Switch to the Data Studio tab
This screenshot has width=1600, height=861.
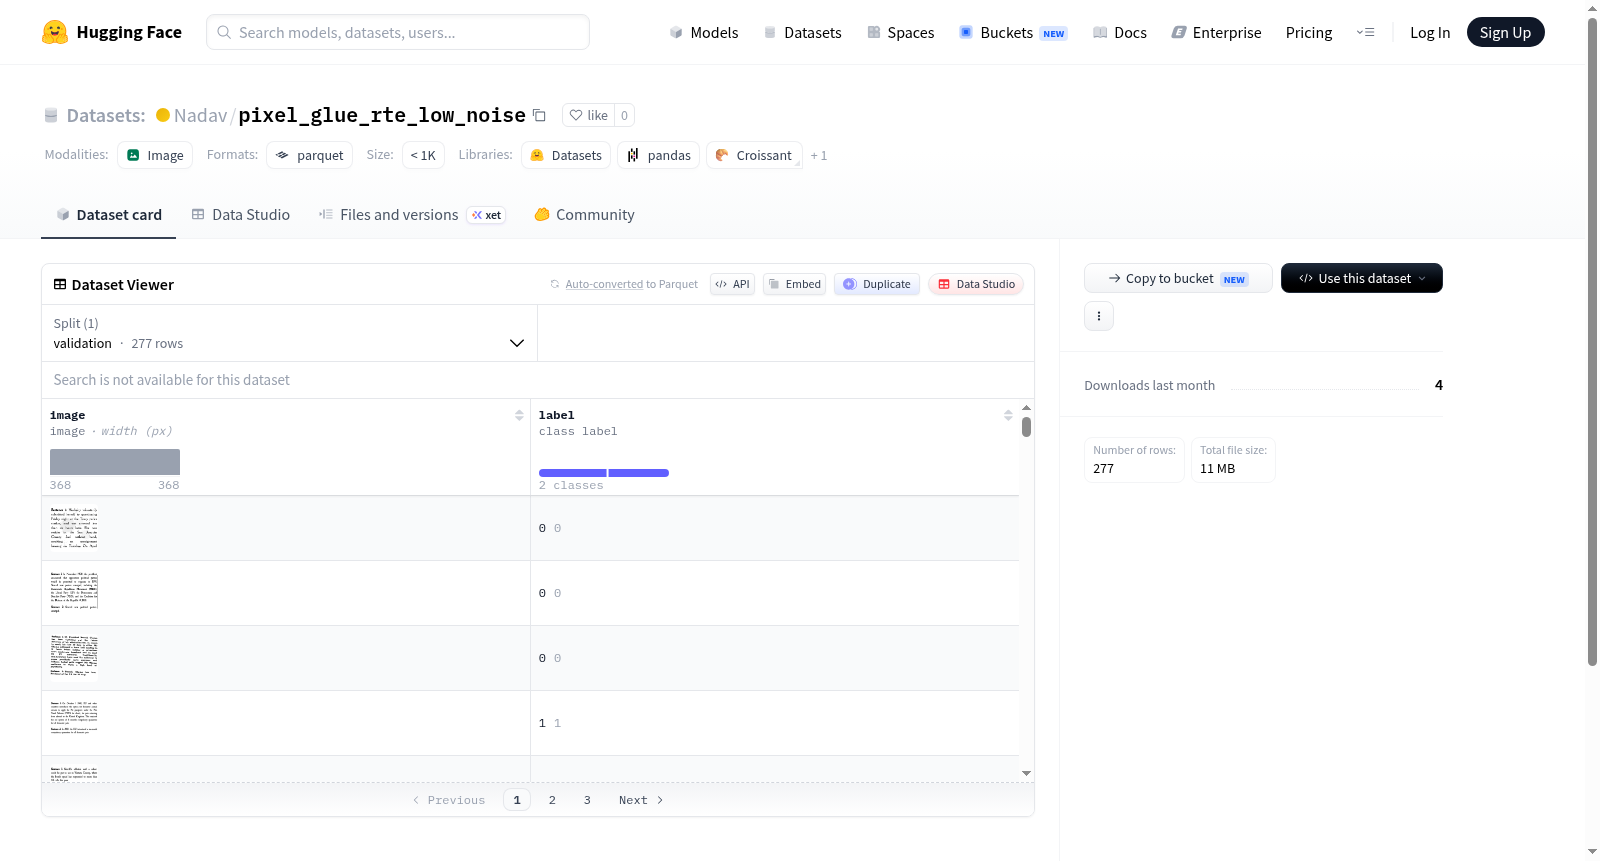click(240, 214)
